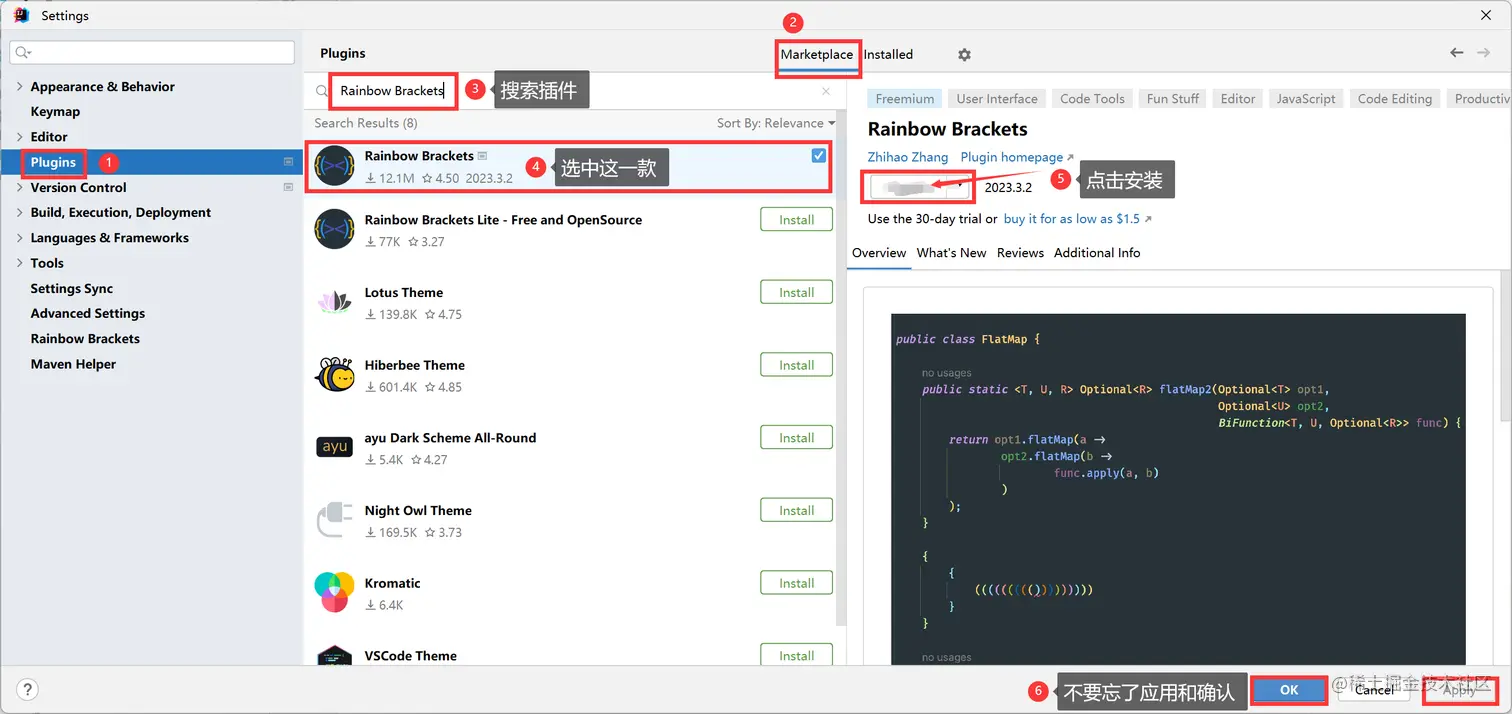Click the Rainbow Brackets plugin icon in results
The image size is (1512, 714).
click(334, 167)
